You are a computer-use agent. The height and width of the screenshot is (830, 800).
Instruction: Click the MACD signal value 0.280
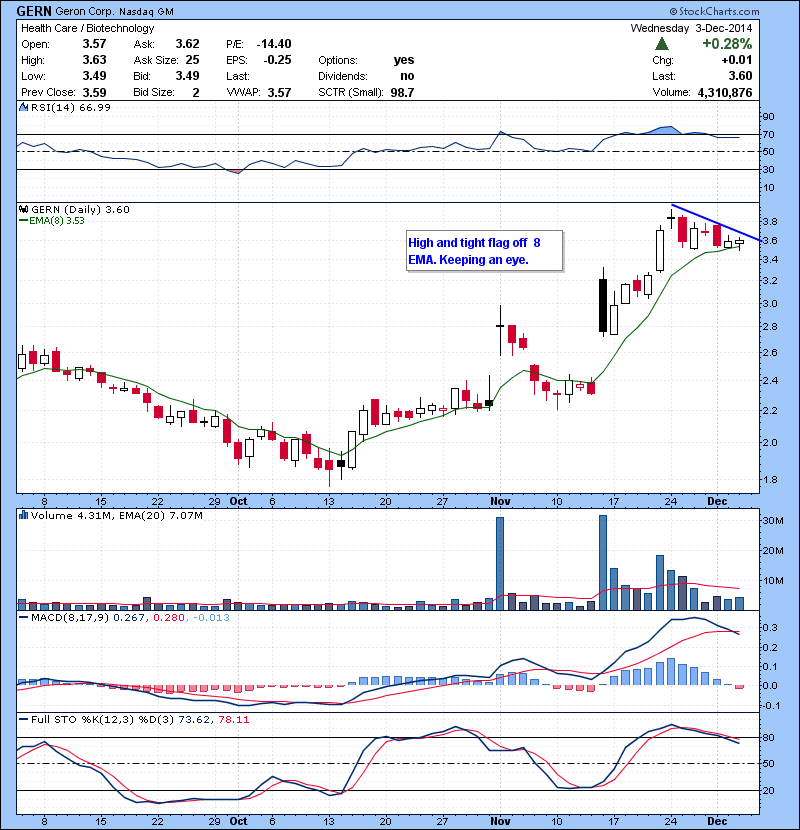coord(169,617)
